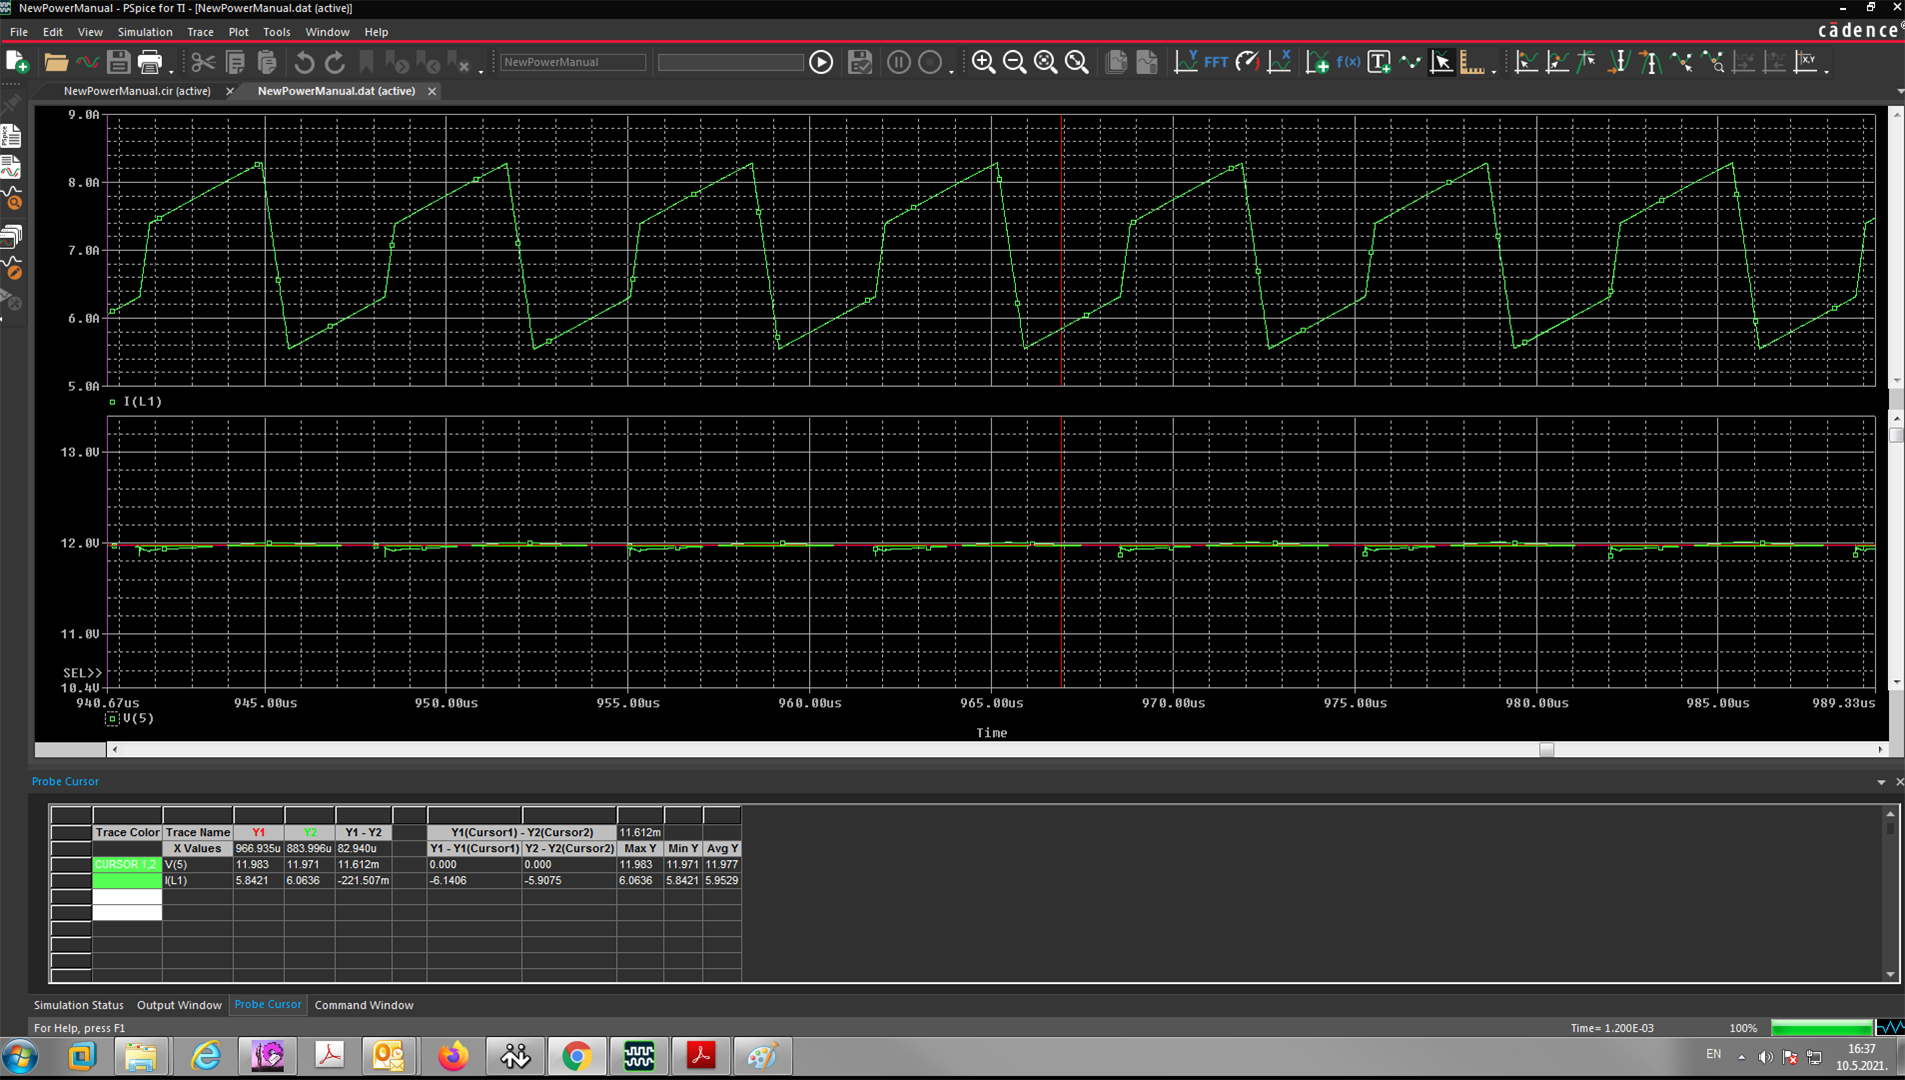The width and height of the screenshot is (1905, 1080).
Task: Mark cursor X,Y label on plot
Action: coord(1806,62)
